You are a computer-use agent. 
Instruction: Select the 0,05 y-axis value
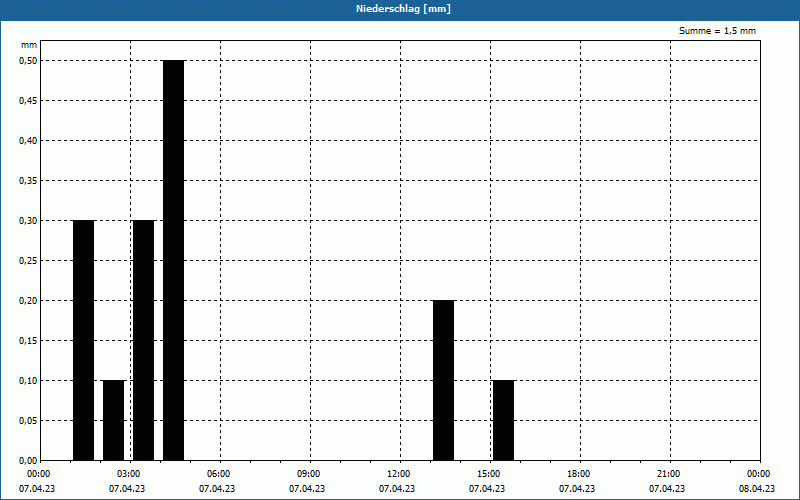[28, 420]
